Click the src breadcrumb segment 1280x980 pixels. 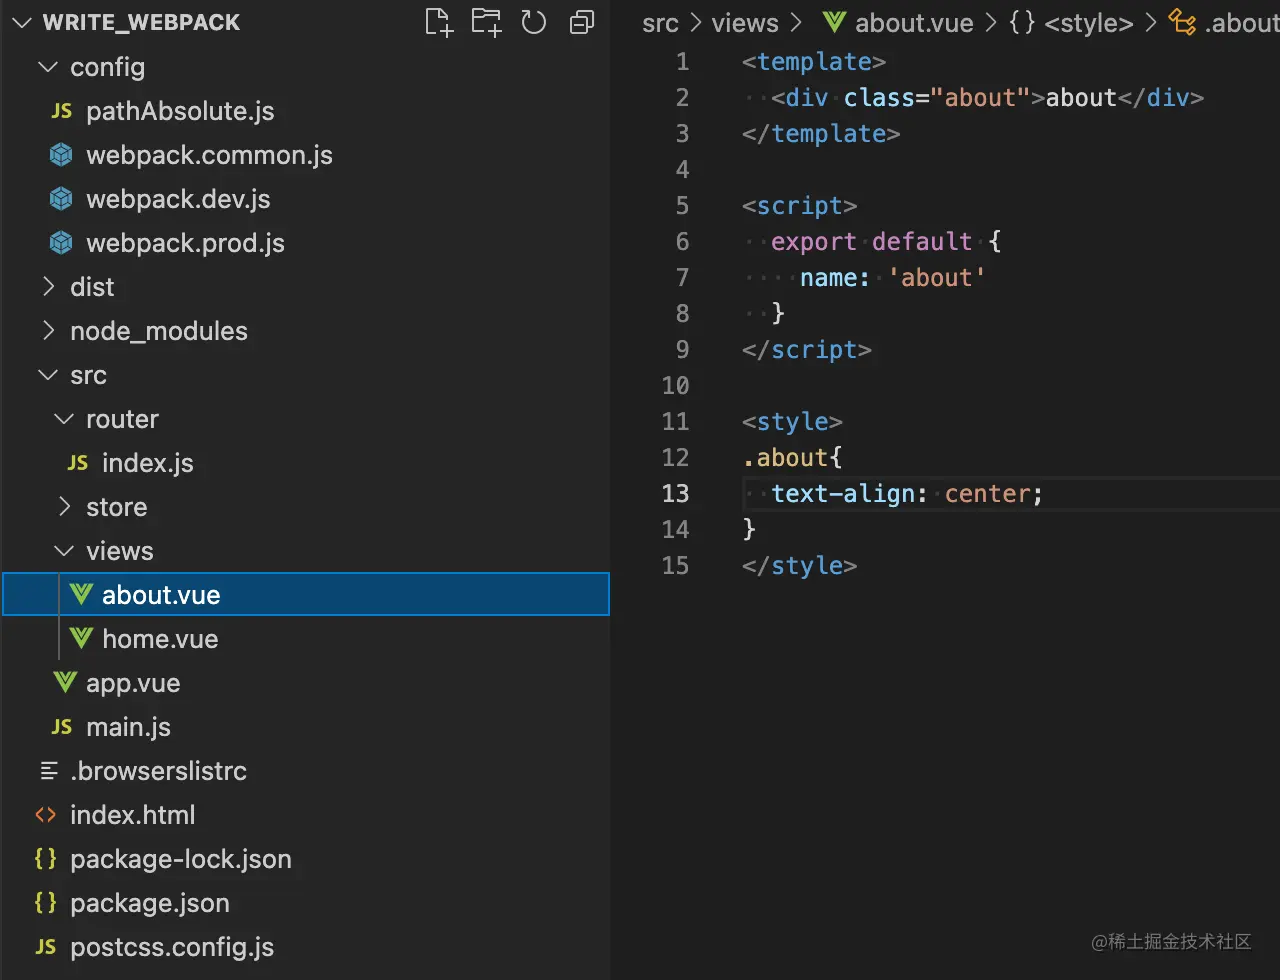[x=660, y=23]
